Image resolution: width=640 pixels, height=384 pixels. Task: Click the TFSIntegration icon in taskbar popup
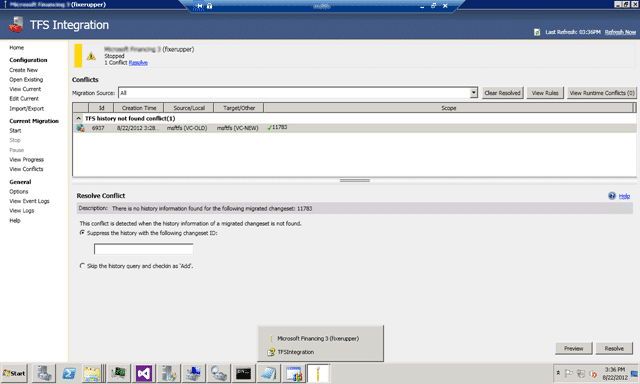pos(271,352)
